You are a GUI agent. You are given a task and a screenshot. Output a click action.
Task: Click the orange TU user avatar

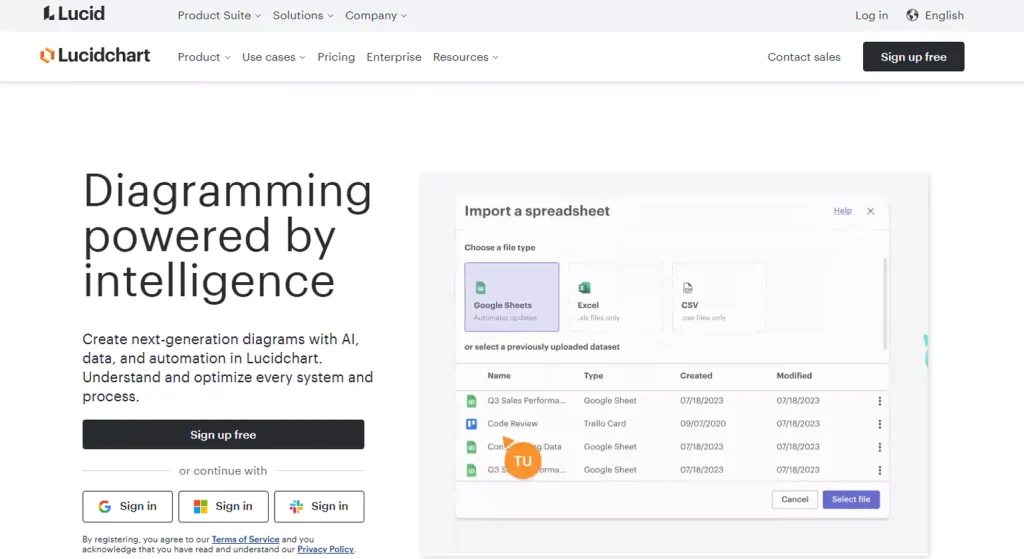522,461
